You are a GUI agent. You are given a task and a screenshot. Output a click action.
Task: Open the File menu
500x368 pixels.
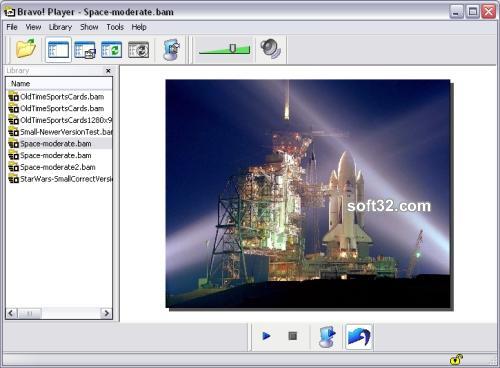(x=12, y=27)
